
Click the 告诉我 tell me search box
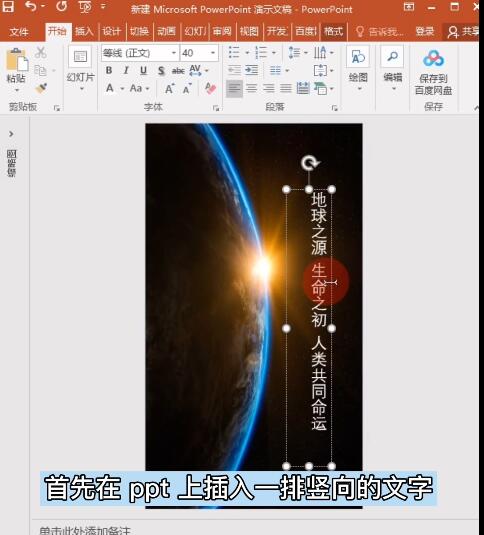click(x=380, y=32)
